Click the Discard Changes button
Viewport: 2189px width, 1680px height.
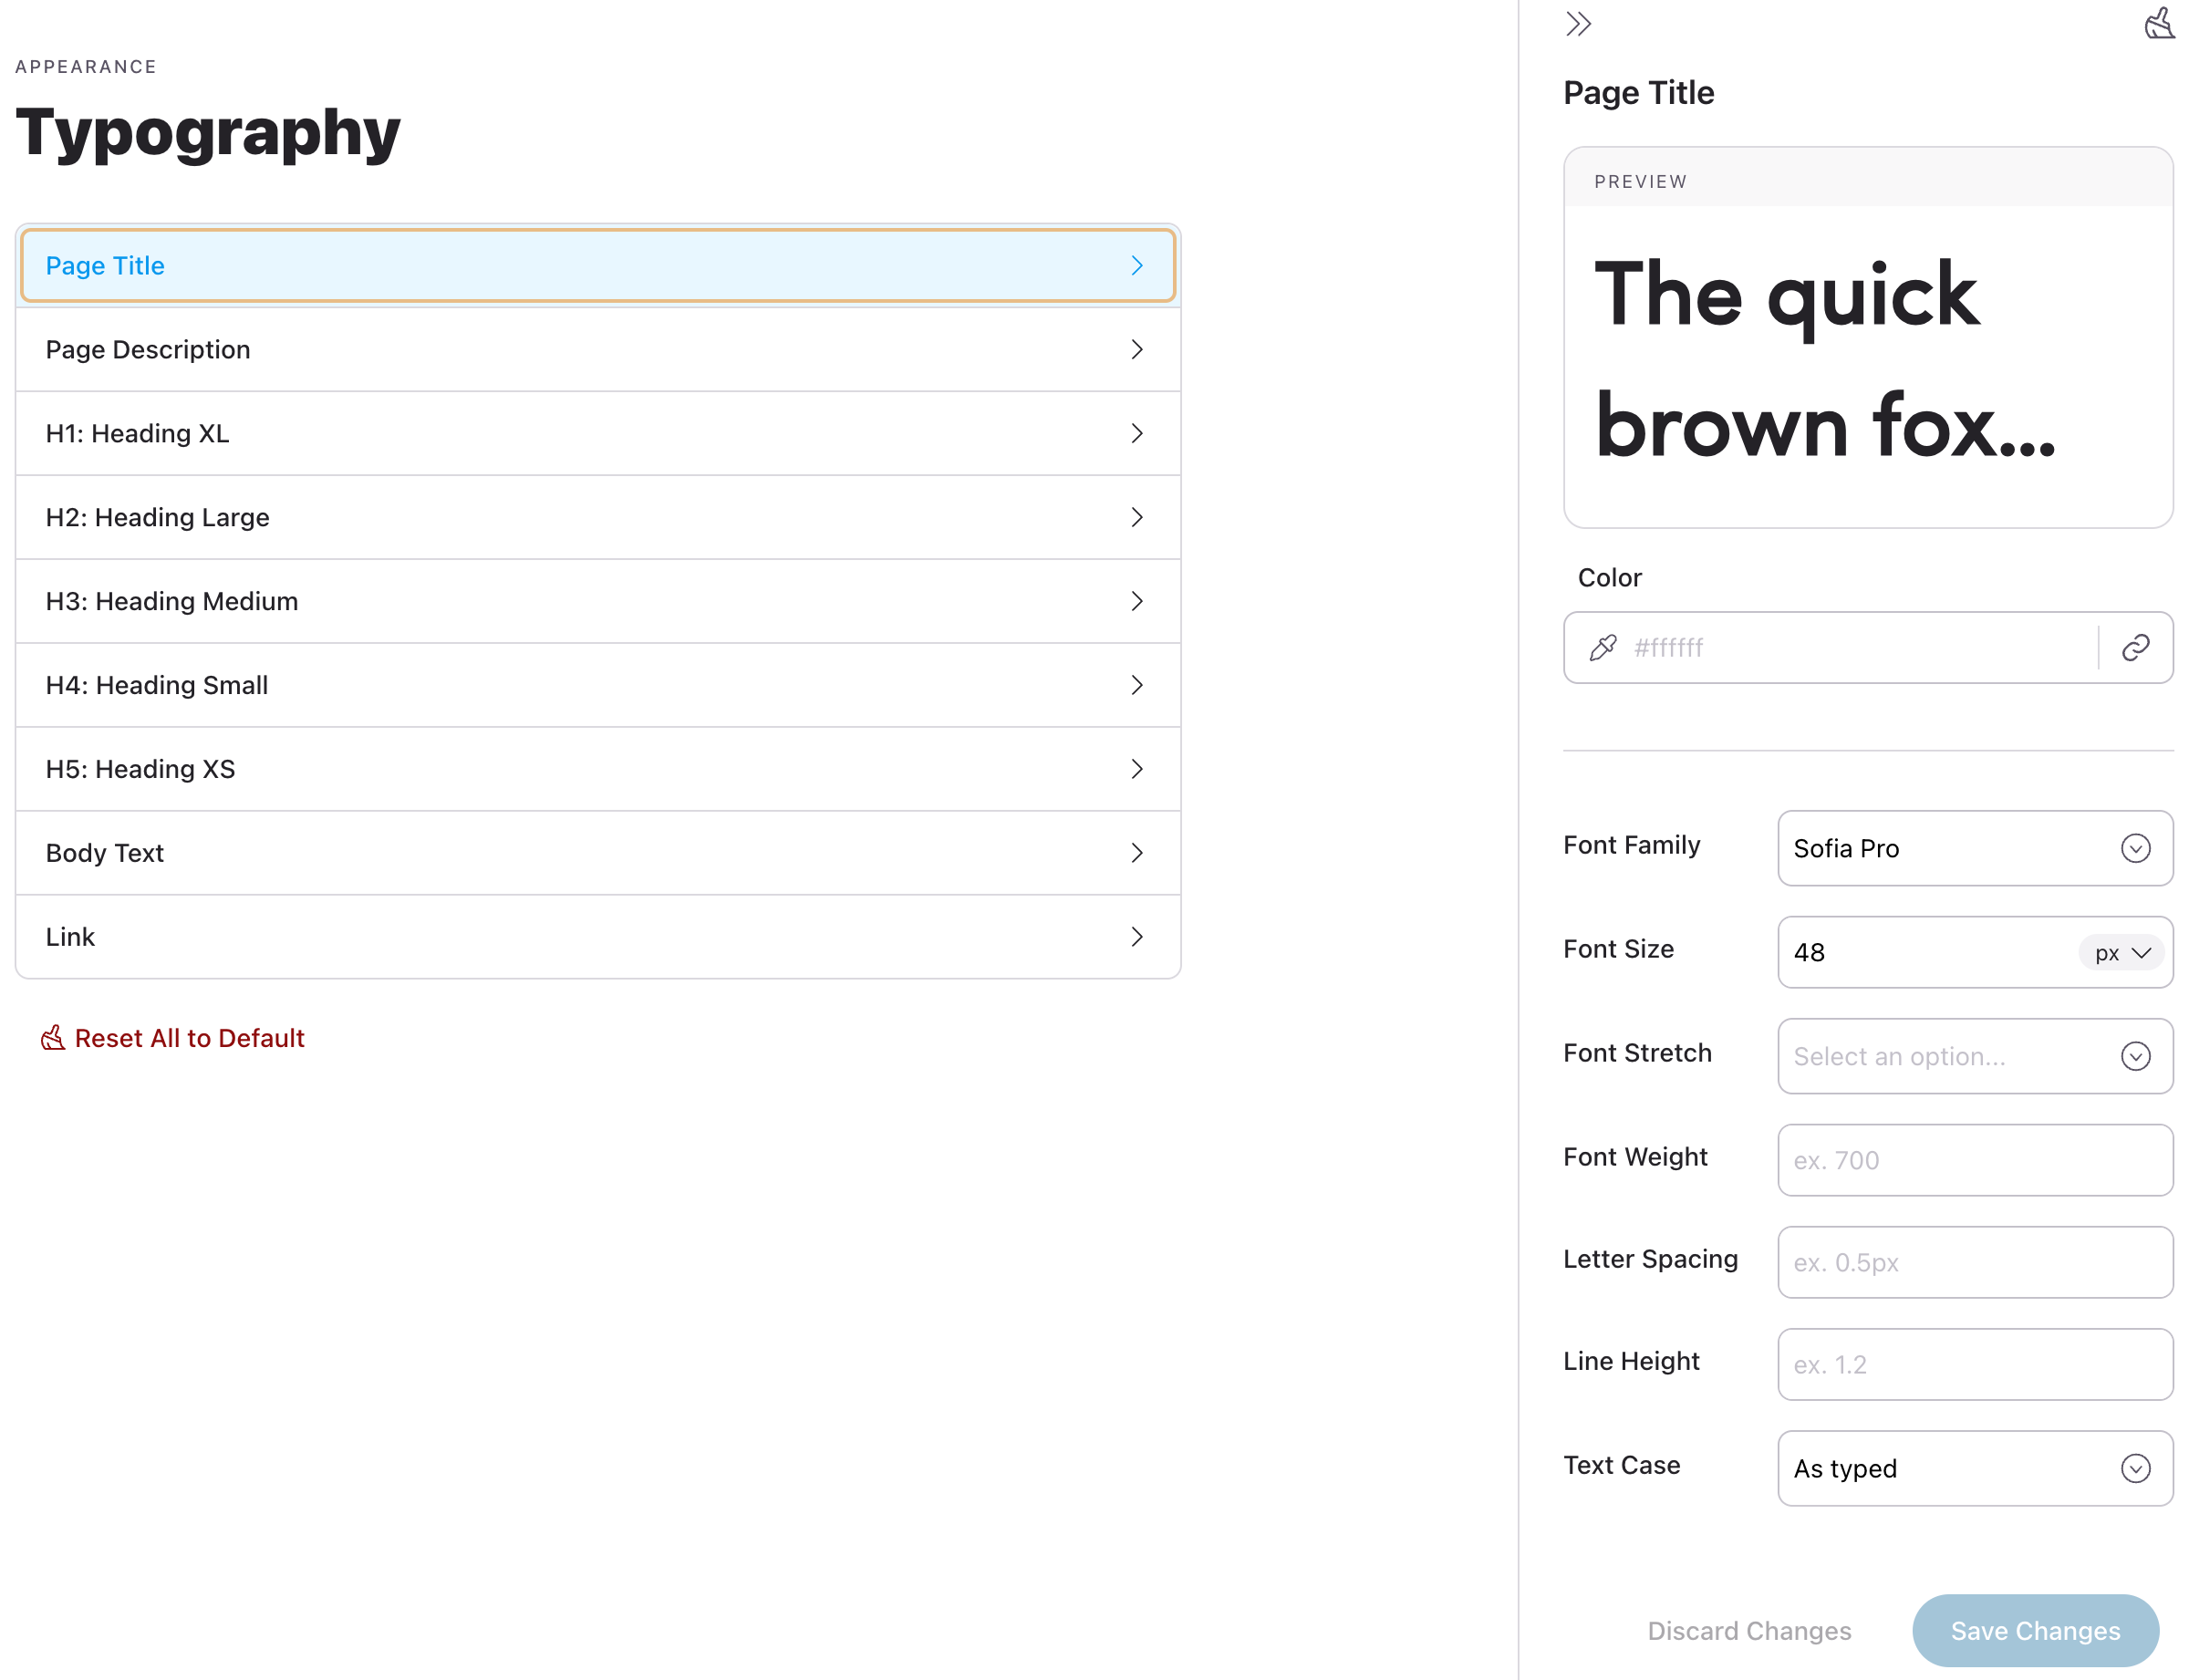(1748, 1630)
